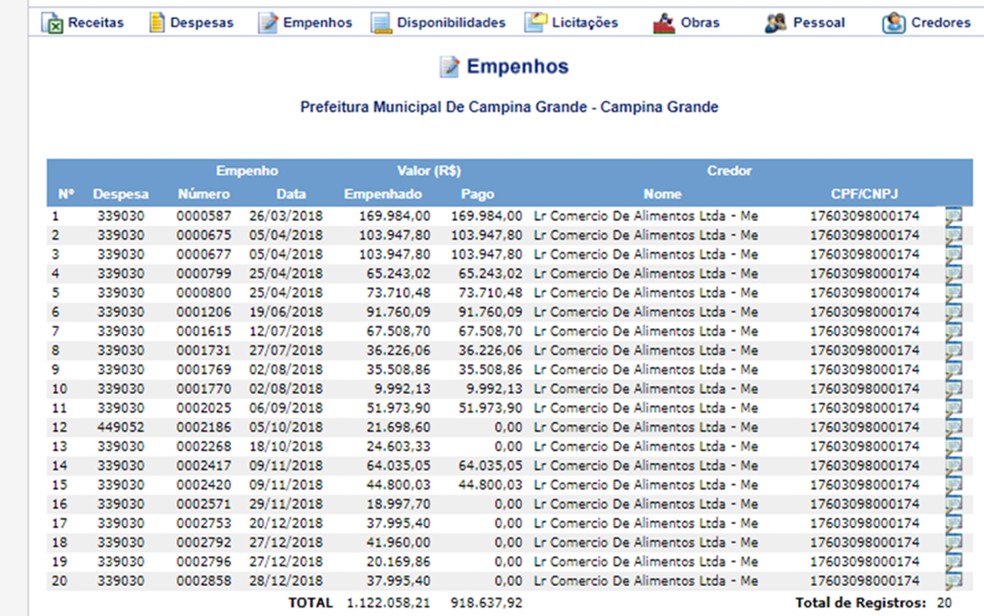The image size is (984, 616).
Task: Select the Empenhos menu item
Action: pos(317,23)
